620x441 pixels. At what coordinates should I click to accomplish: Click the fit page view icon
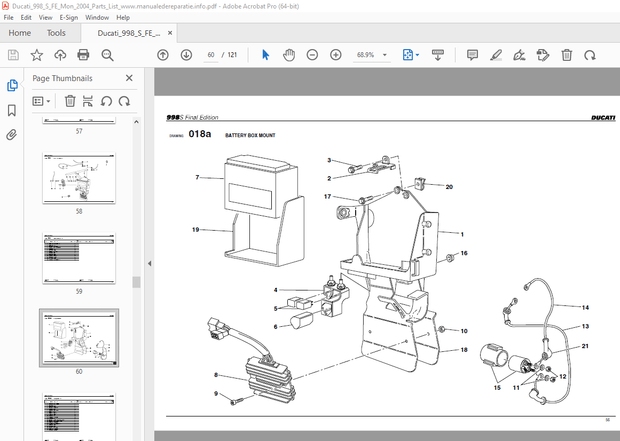[408, 55]
